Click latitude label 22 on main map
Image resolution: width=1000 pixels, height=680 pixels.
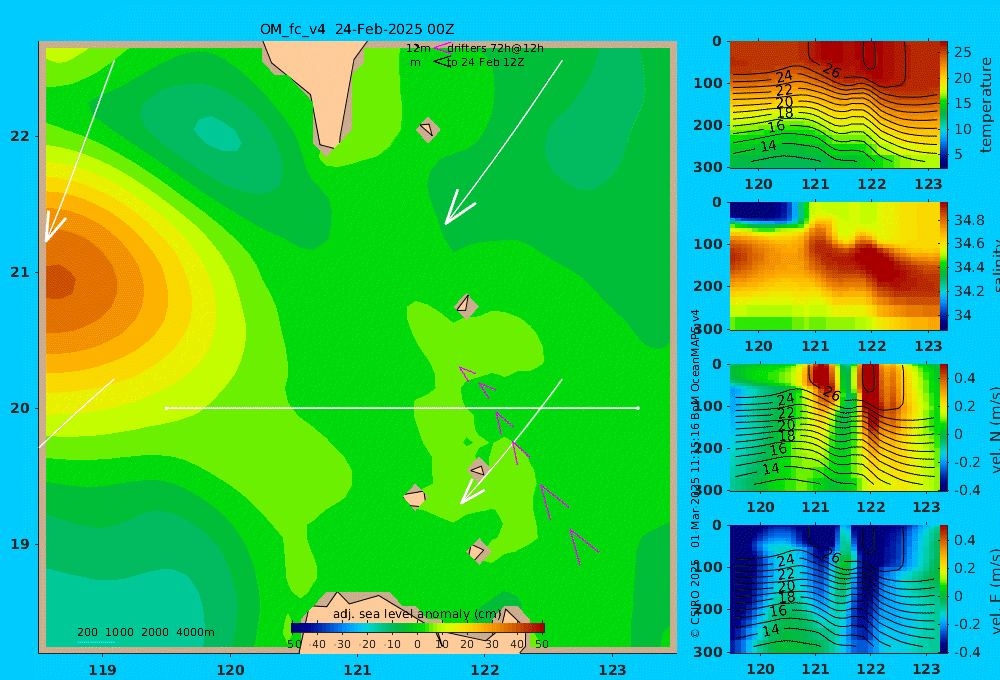pos(20,136)
